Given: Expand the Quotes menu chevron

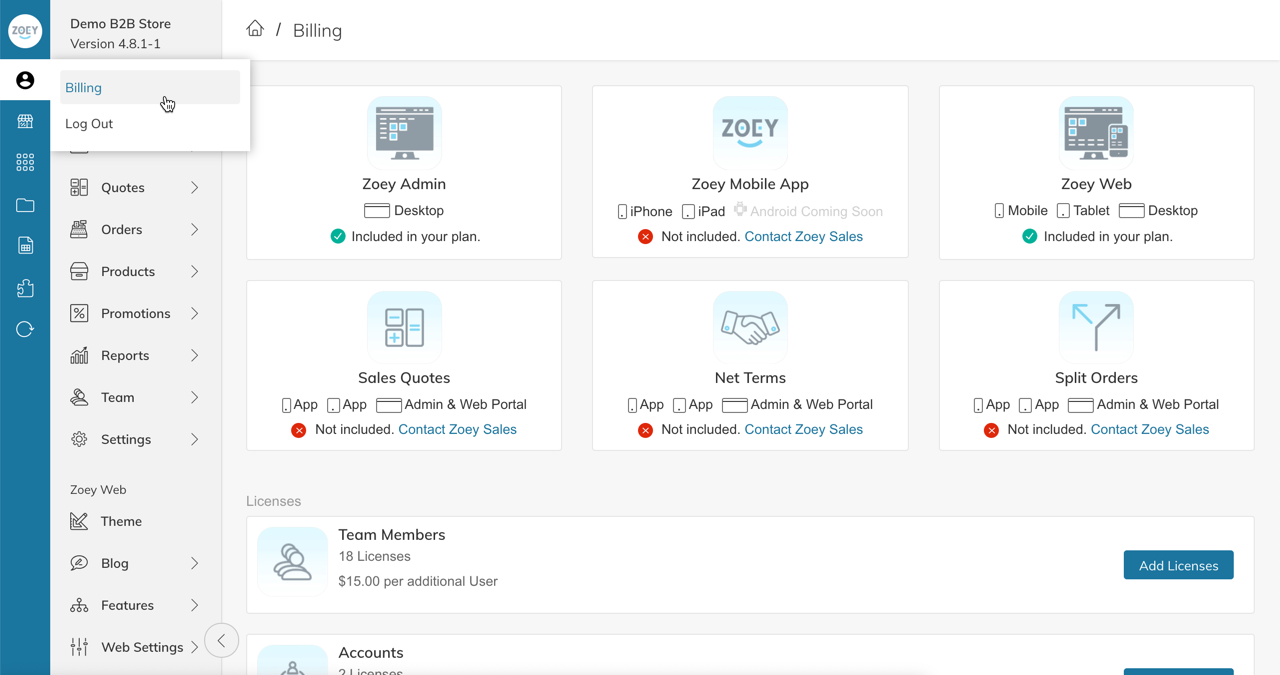Looking at the screenshot, I should point(194,187).
